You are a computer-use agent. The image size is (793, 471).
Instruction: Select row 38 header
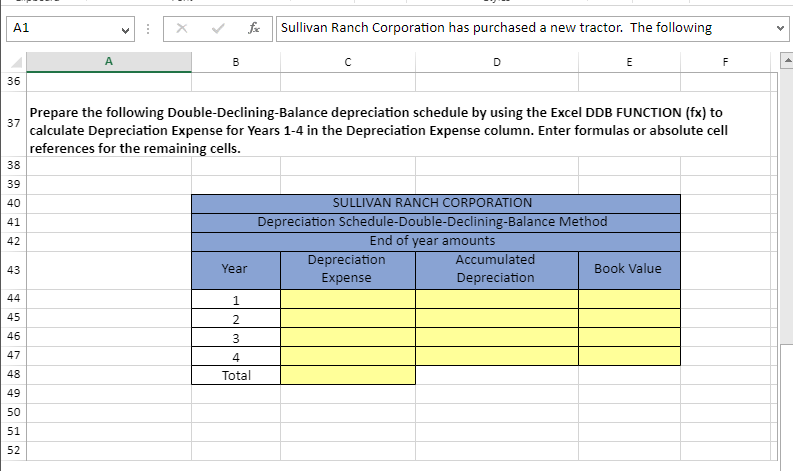[x=14, y=165]
